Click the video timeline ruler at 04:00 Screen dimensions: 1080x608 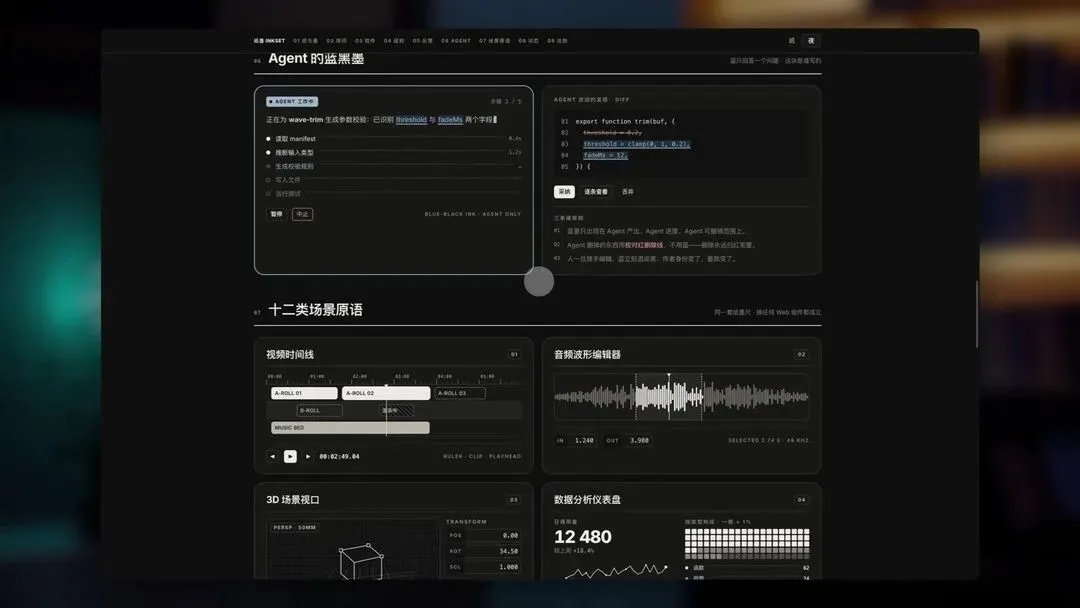(445, 377)
